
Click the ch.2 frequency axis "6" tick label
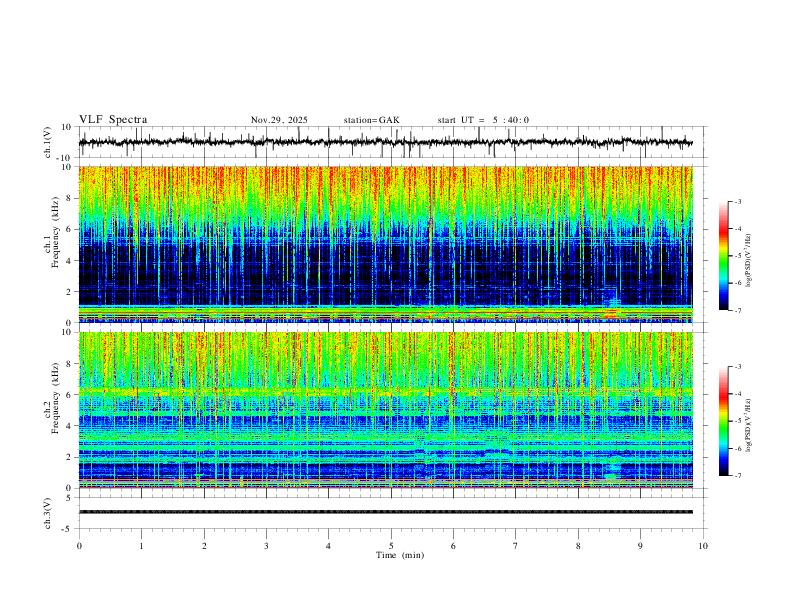tap(70, 394)
